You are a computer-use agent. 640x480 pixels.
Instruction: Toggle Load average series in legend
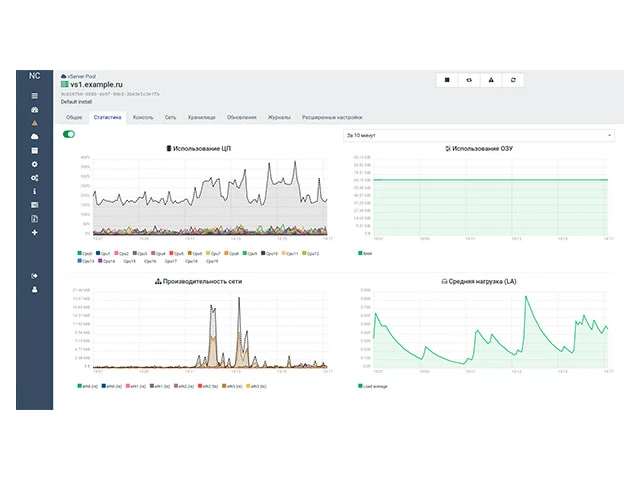tap(373, 385)
